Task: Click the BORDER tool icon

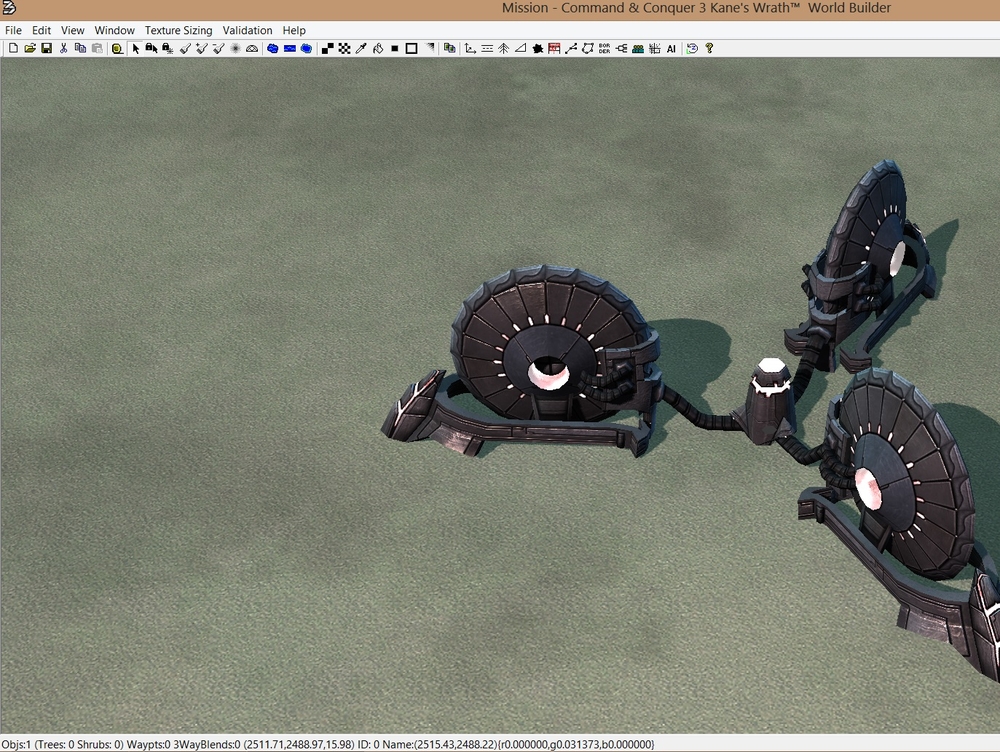Action: (x=605, y=48)
